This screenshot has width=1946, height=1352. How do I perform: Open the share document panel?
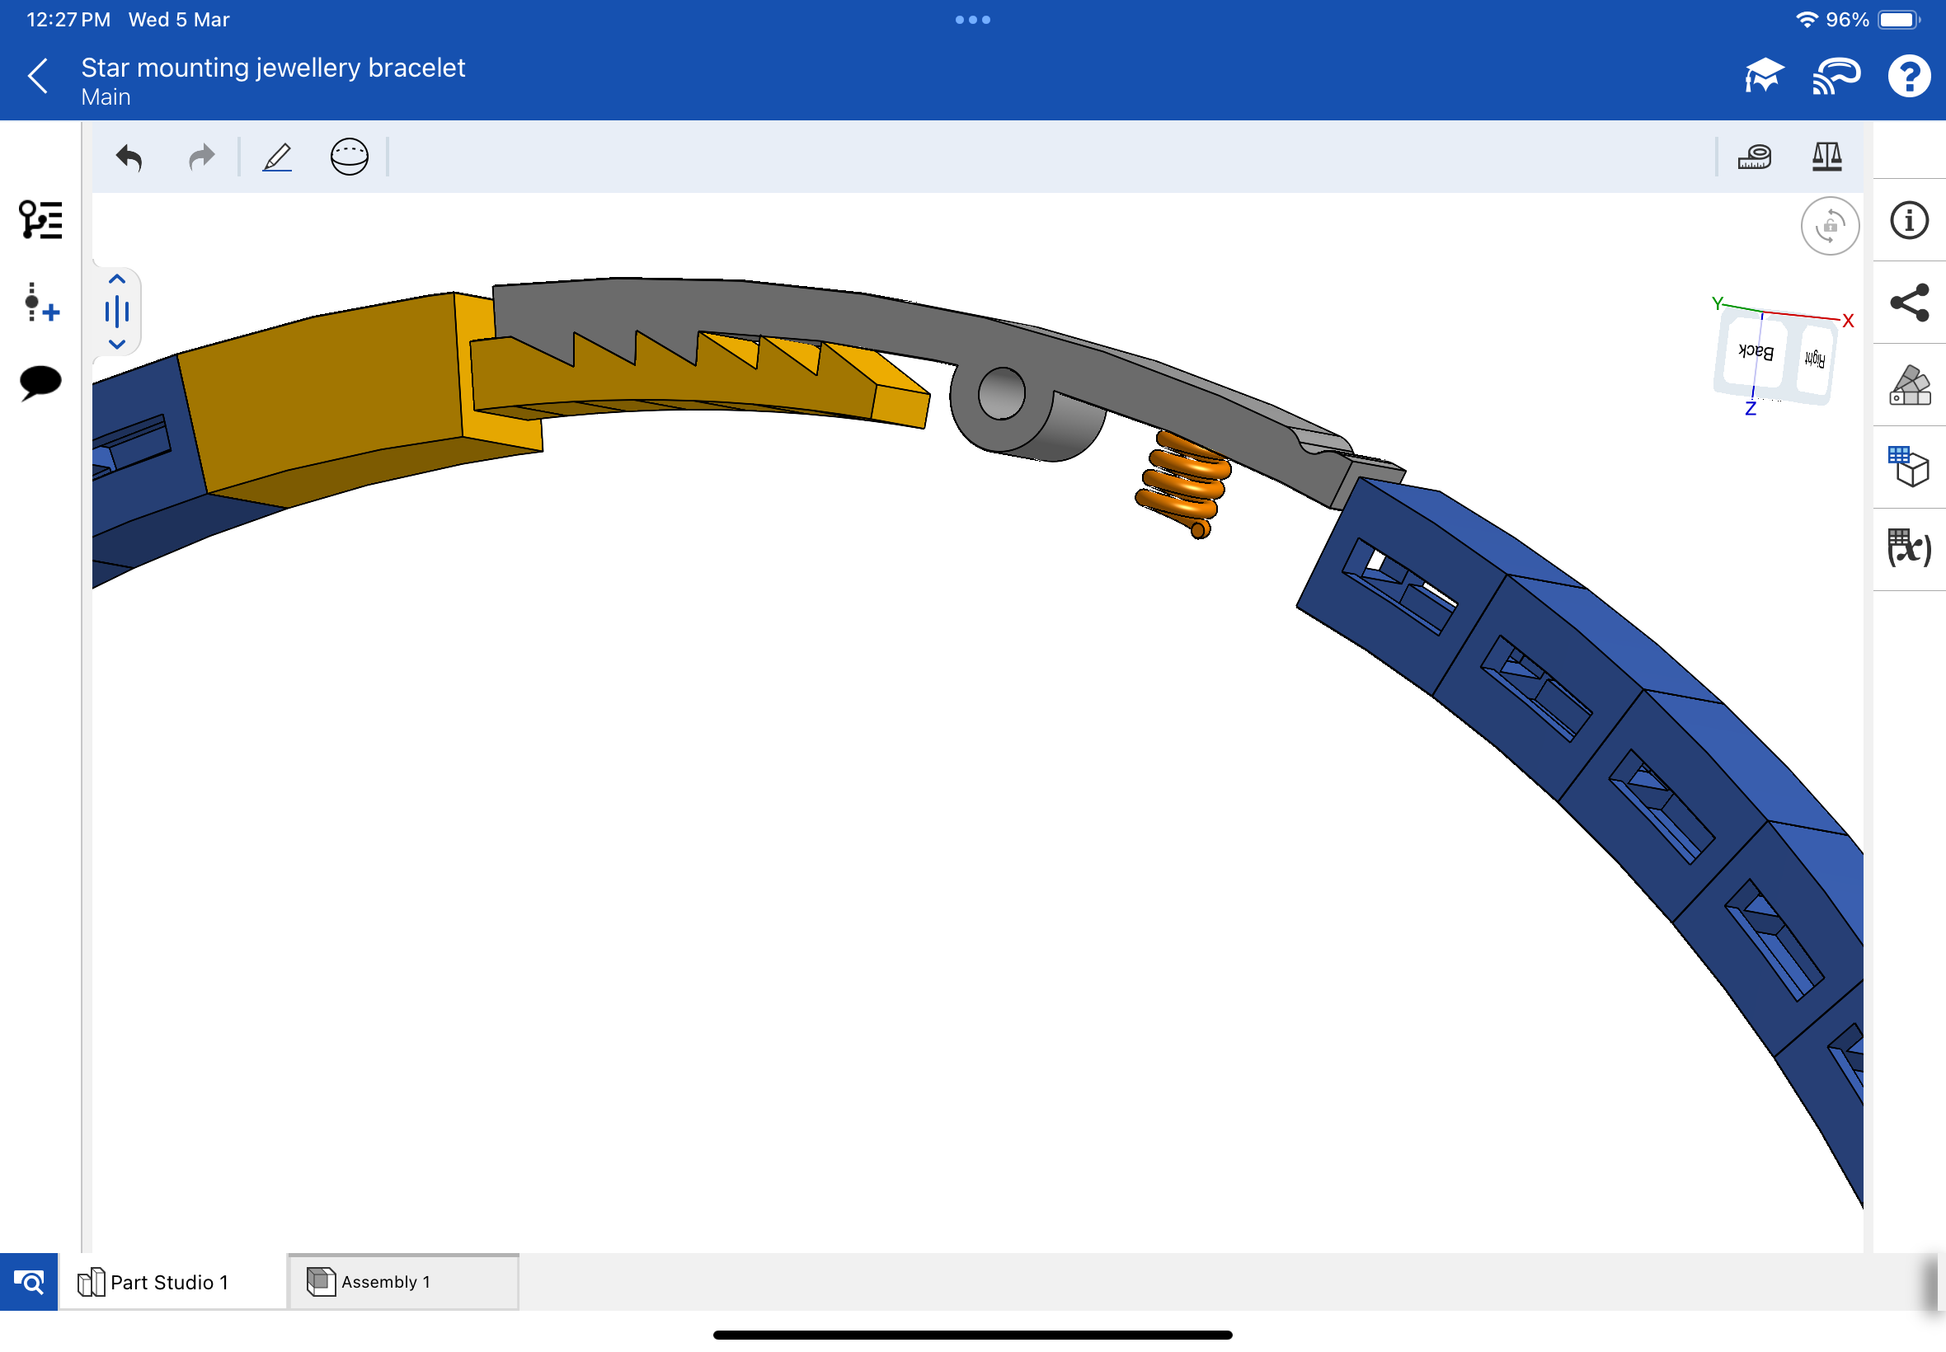[1909, 303]
